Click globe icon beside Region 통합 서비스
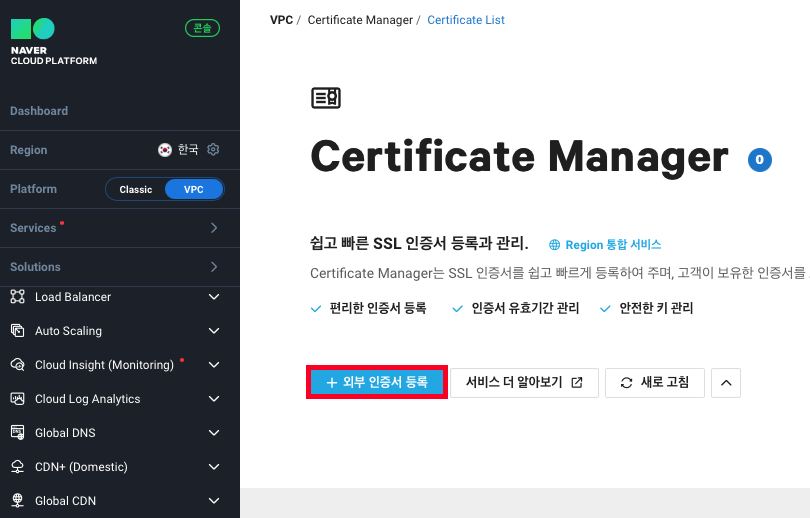This screenshot has height=518, width=810. coord(554,245)
